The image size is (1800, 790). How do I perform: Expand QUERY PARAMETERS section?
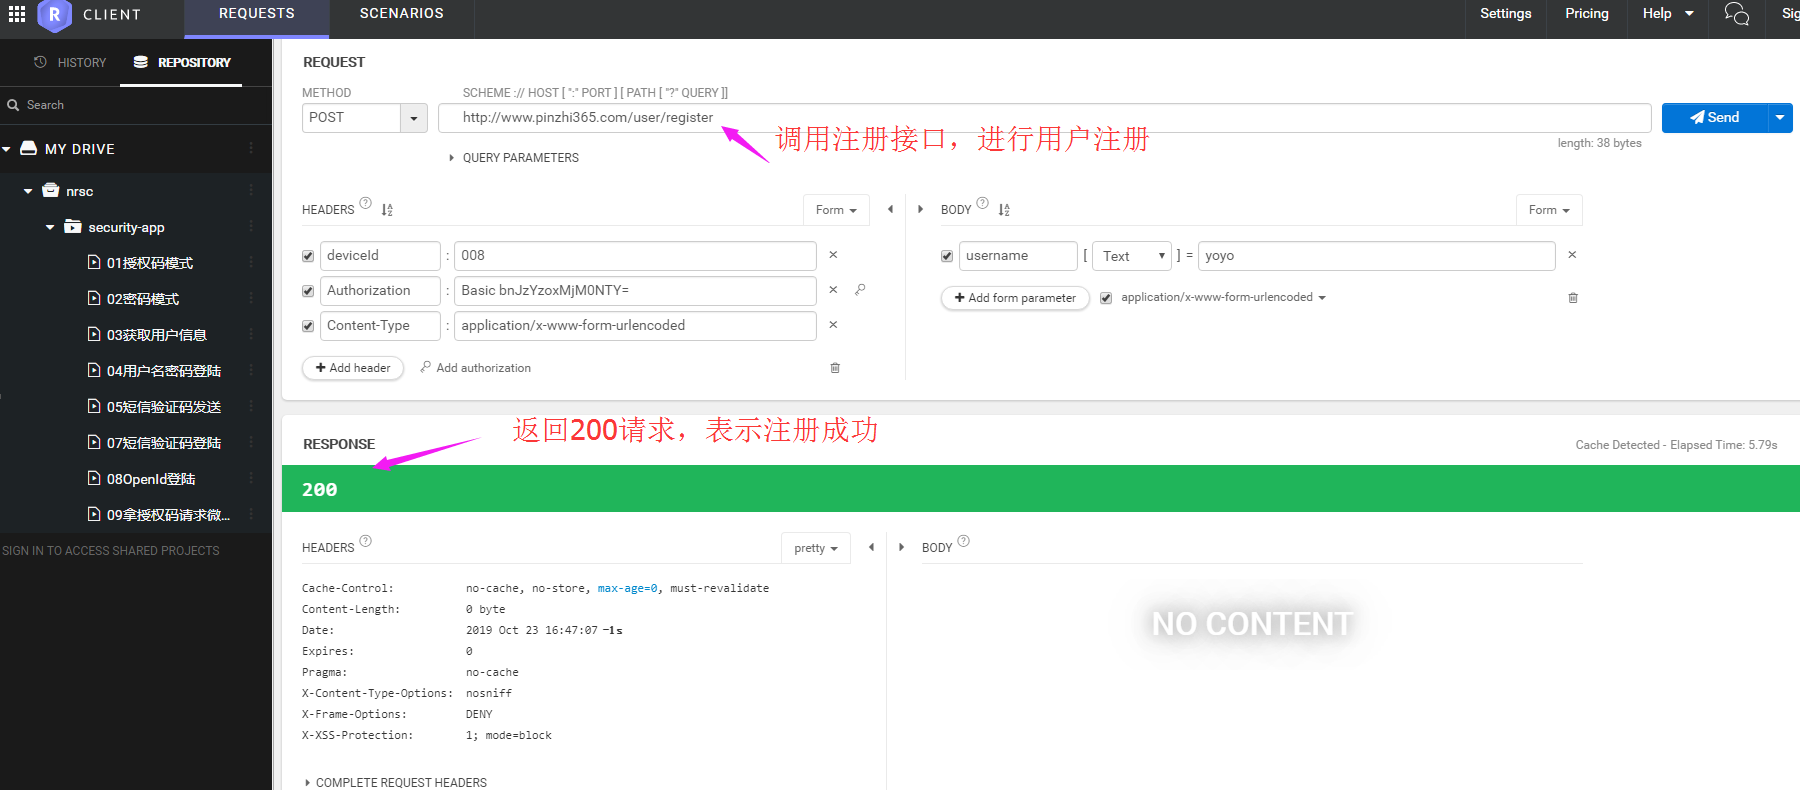pos(514,158)
